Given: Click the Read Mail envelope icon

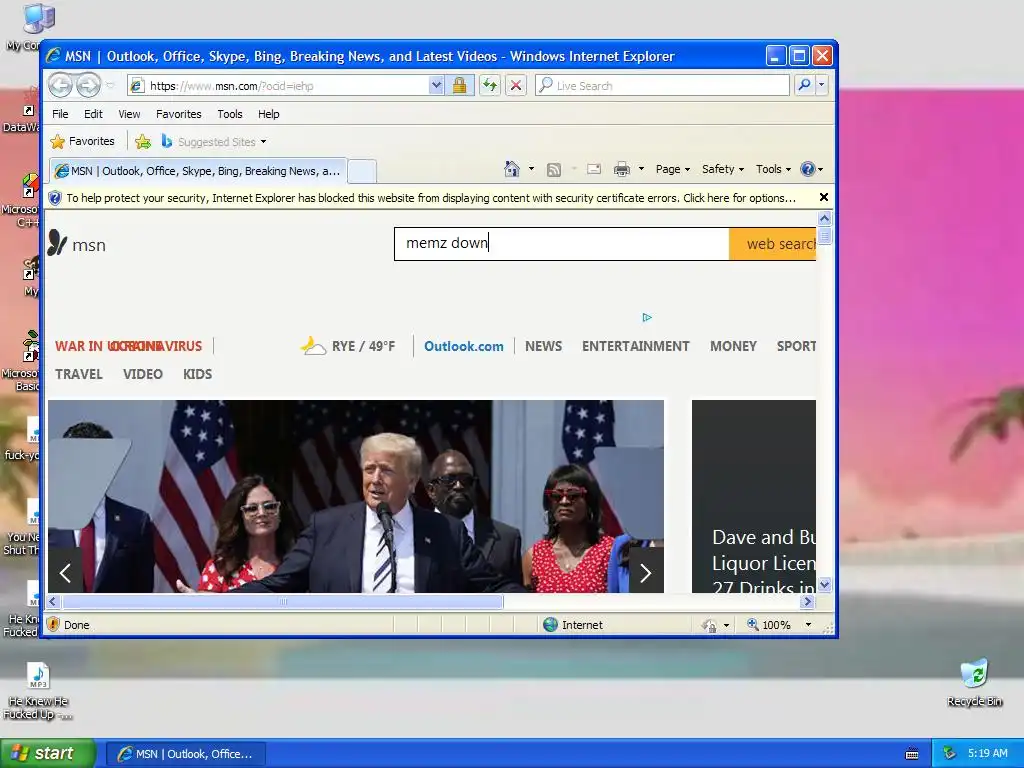Looking at the screenshot, I should point(594,169).
